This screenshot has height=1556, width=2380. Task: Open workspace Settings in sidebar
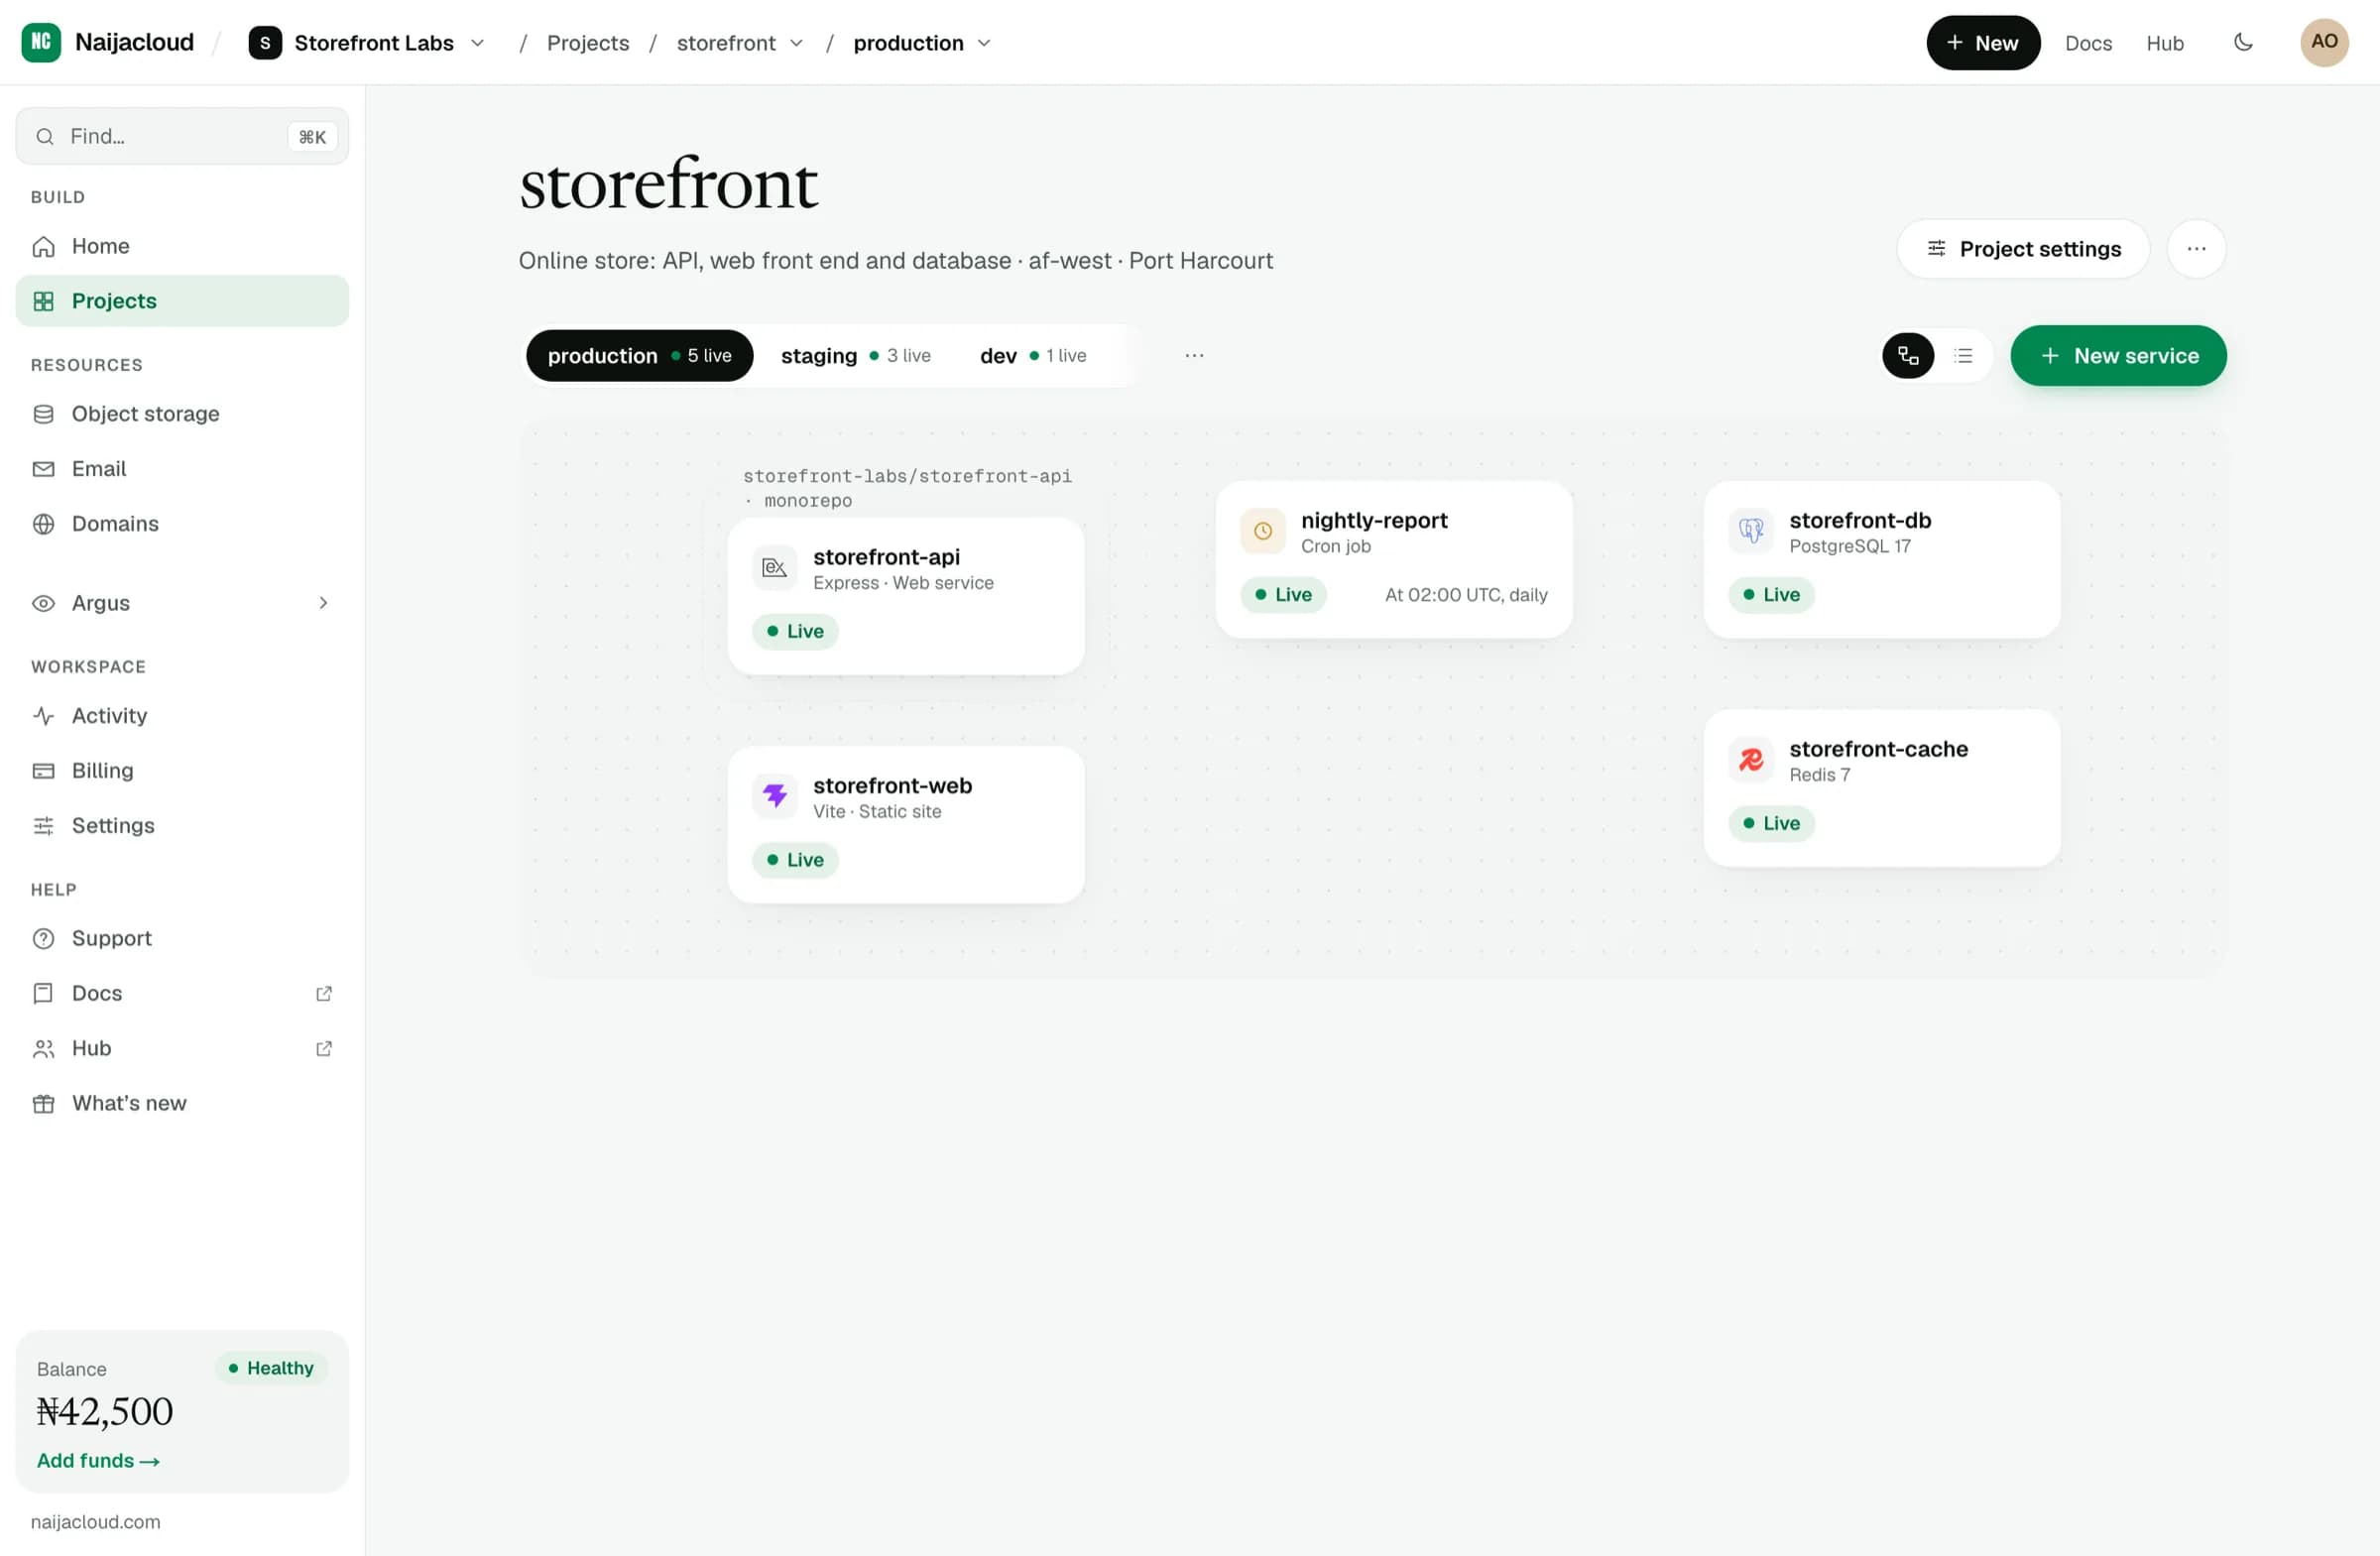[x=182, y=826]
